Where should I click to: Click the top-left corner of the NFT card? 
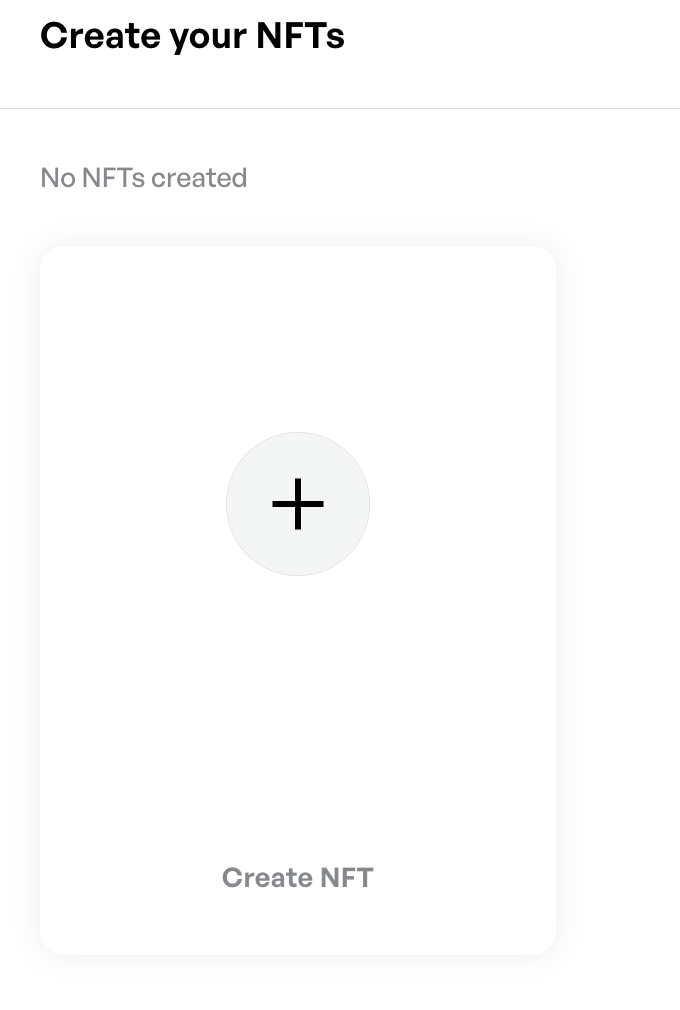[56, 262]
